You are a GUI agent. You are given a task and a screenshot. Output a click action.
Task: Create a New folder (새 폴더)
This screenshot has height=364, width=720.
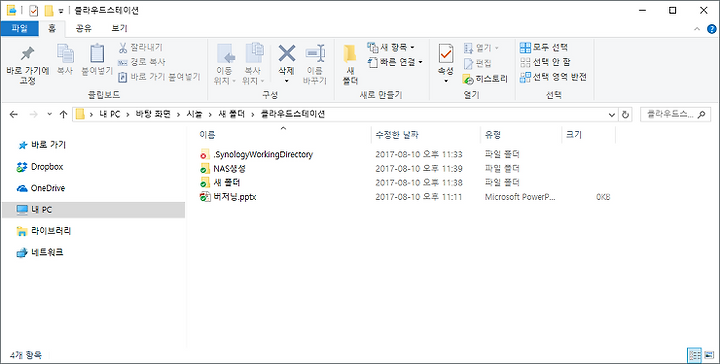[350, 65]
